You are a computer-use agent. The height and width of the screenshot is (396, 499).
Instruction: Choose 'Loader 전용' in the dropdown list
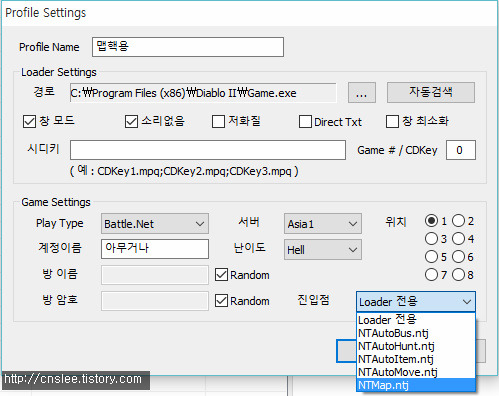click(x=416, y=320)
